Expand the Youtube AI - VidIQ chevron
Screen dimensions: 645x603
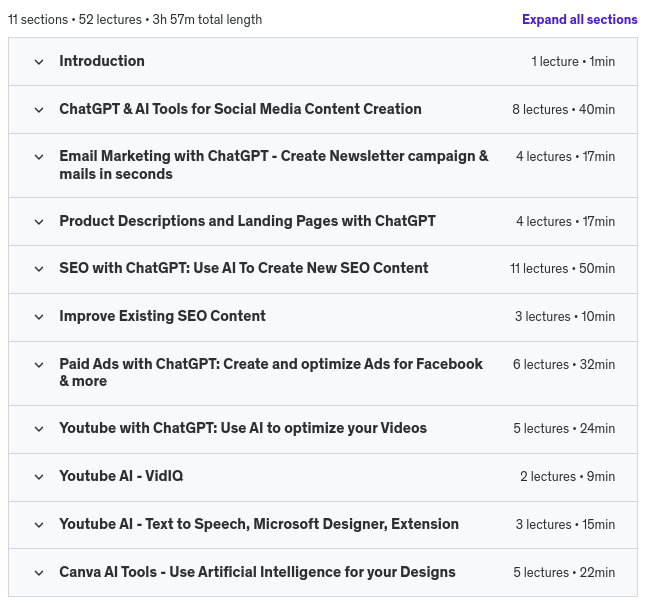[x=39, y=477]
